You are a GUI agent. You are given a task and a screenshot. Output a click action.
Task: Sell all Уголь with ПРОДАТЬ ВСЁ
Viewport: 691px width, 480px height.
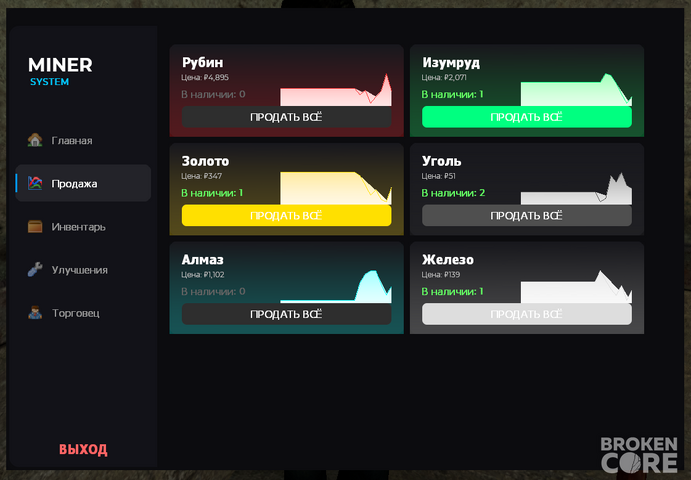pyautogui.click(x=527, y=216)
